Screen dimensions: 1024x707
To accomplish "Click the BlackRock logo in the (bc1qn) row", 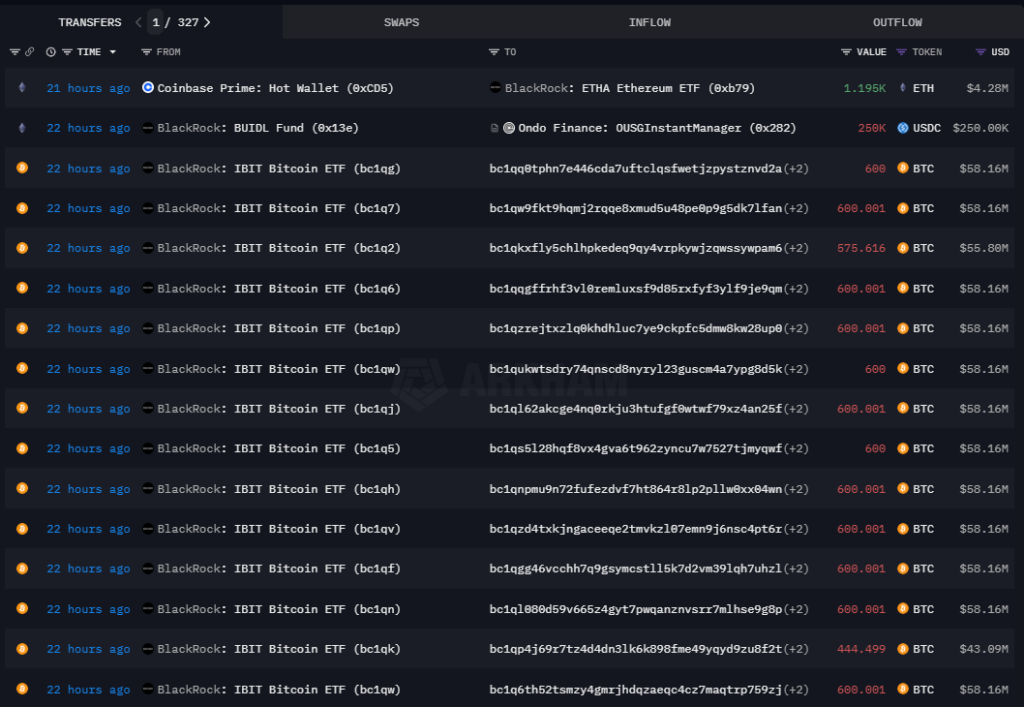I will (148, 609).
